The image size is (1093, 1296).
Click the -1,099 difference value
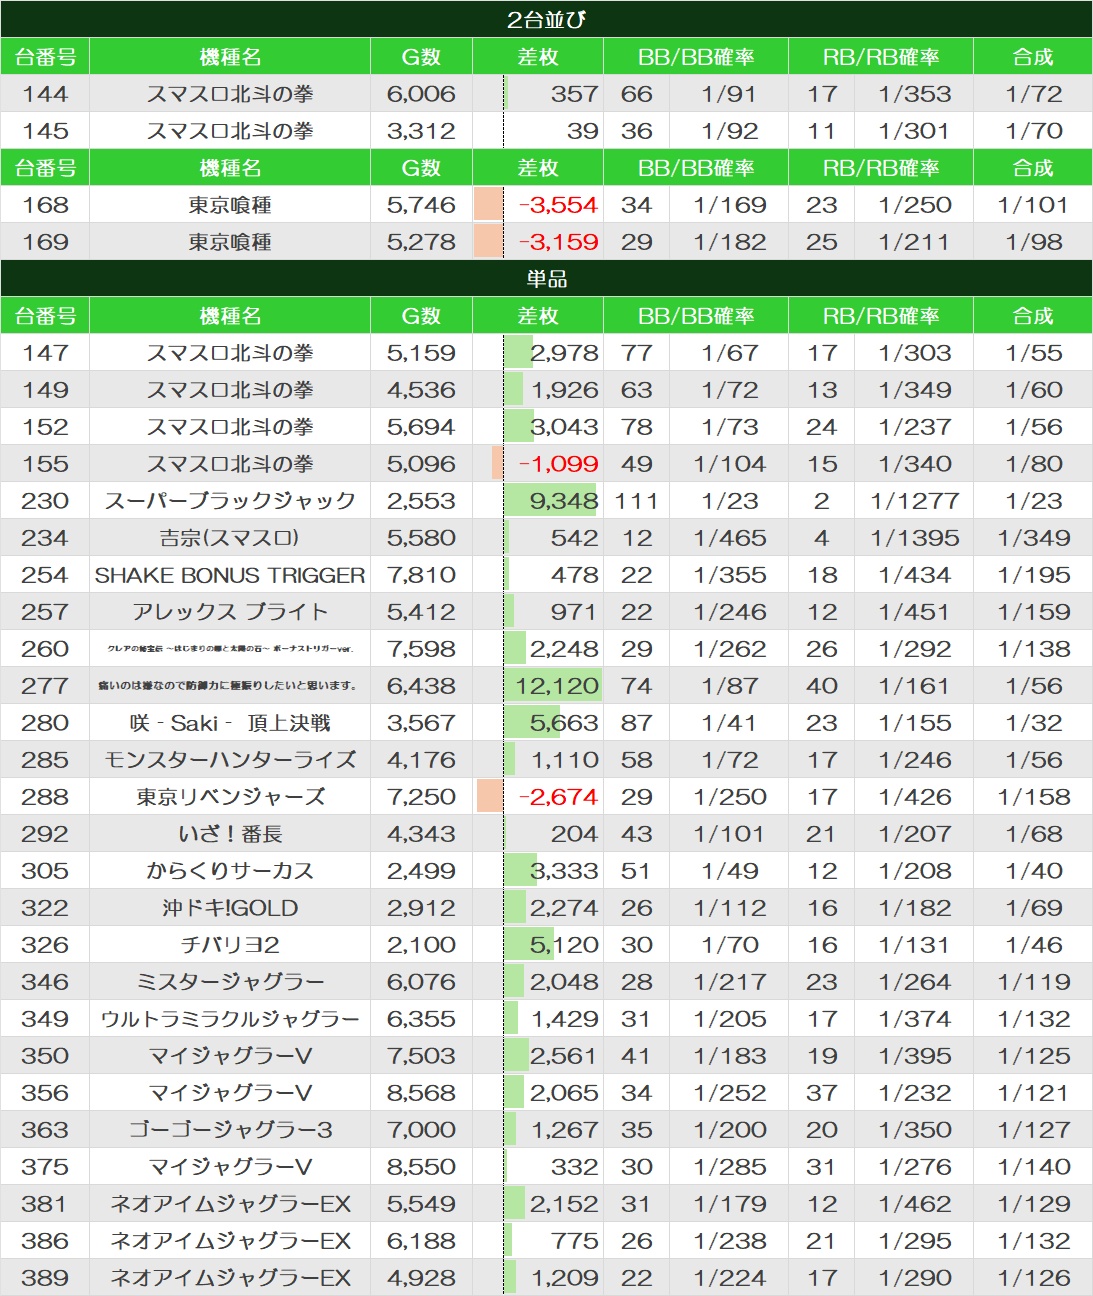tap(558, 464)
